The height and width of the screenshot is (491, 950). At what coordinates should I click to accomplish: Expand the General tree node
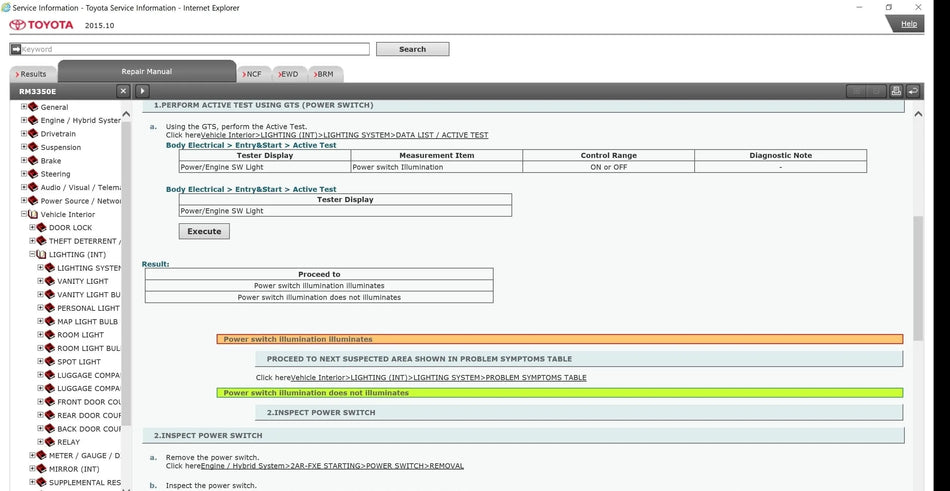pos(23,107)
